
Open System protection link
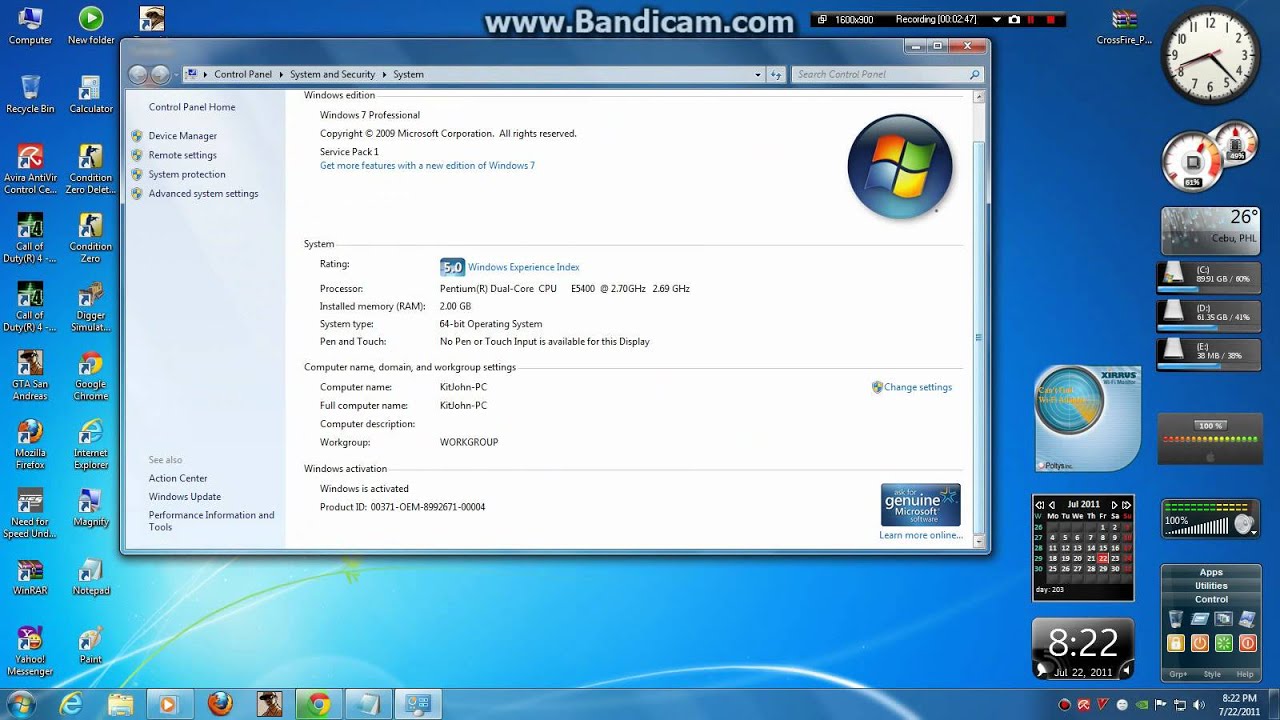pyautogui.click(x=187, y=174)
